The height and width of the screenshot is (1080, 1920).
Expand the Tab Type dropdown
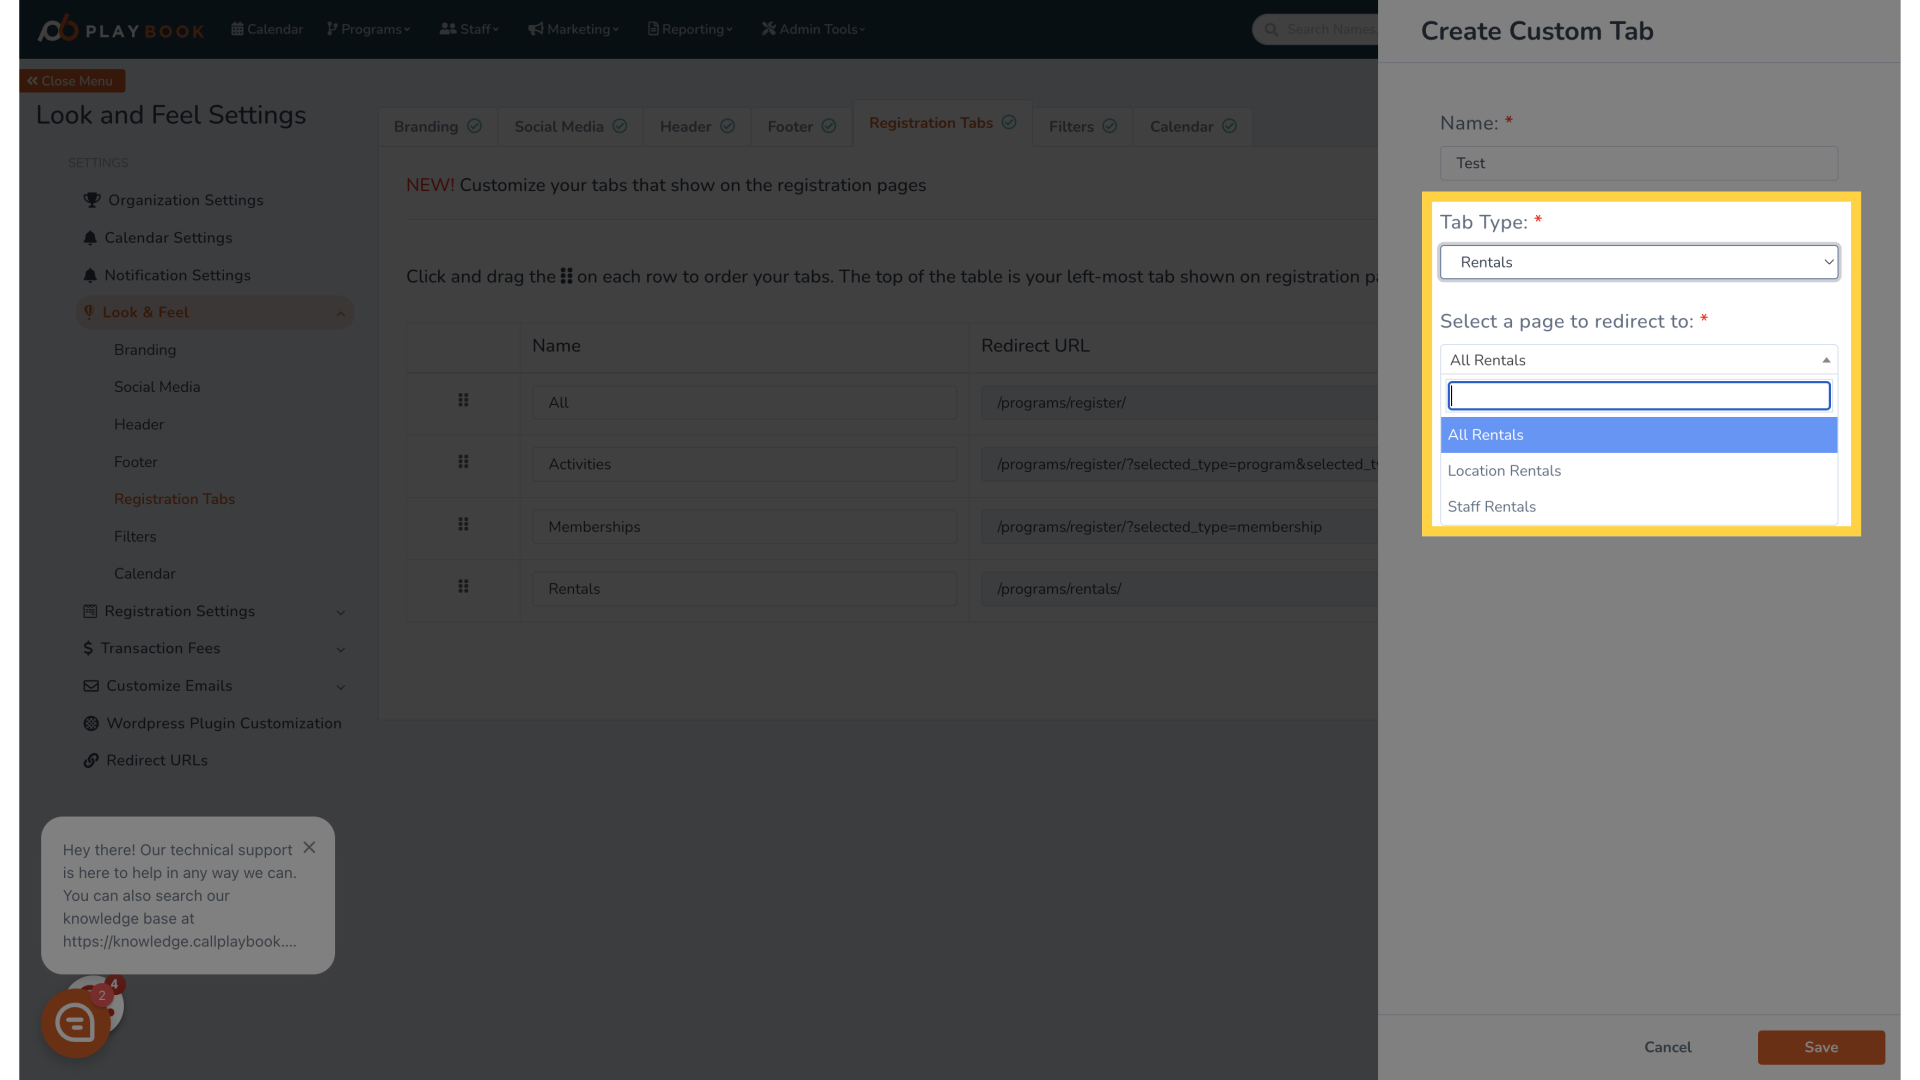1639,261
